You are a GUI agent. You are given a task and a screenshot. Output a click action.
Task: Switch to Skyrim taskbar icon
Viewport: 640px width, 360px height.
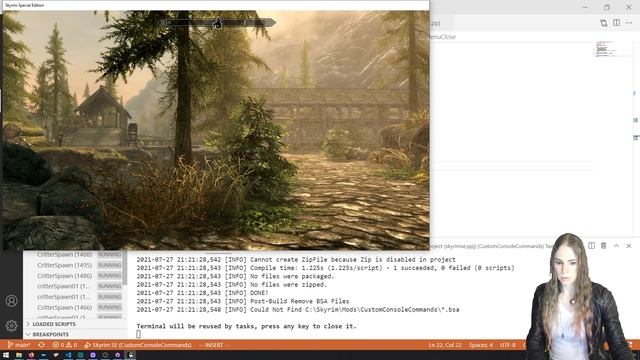(x=130, y=355)
